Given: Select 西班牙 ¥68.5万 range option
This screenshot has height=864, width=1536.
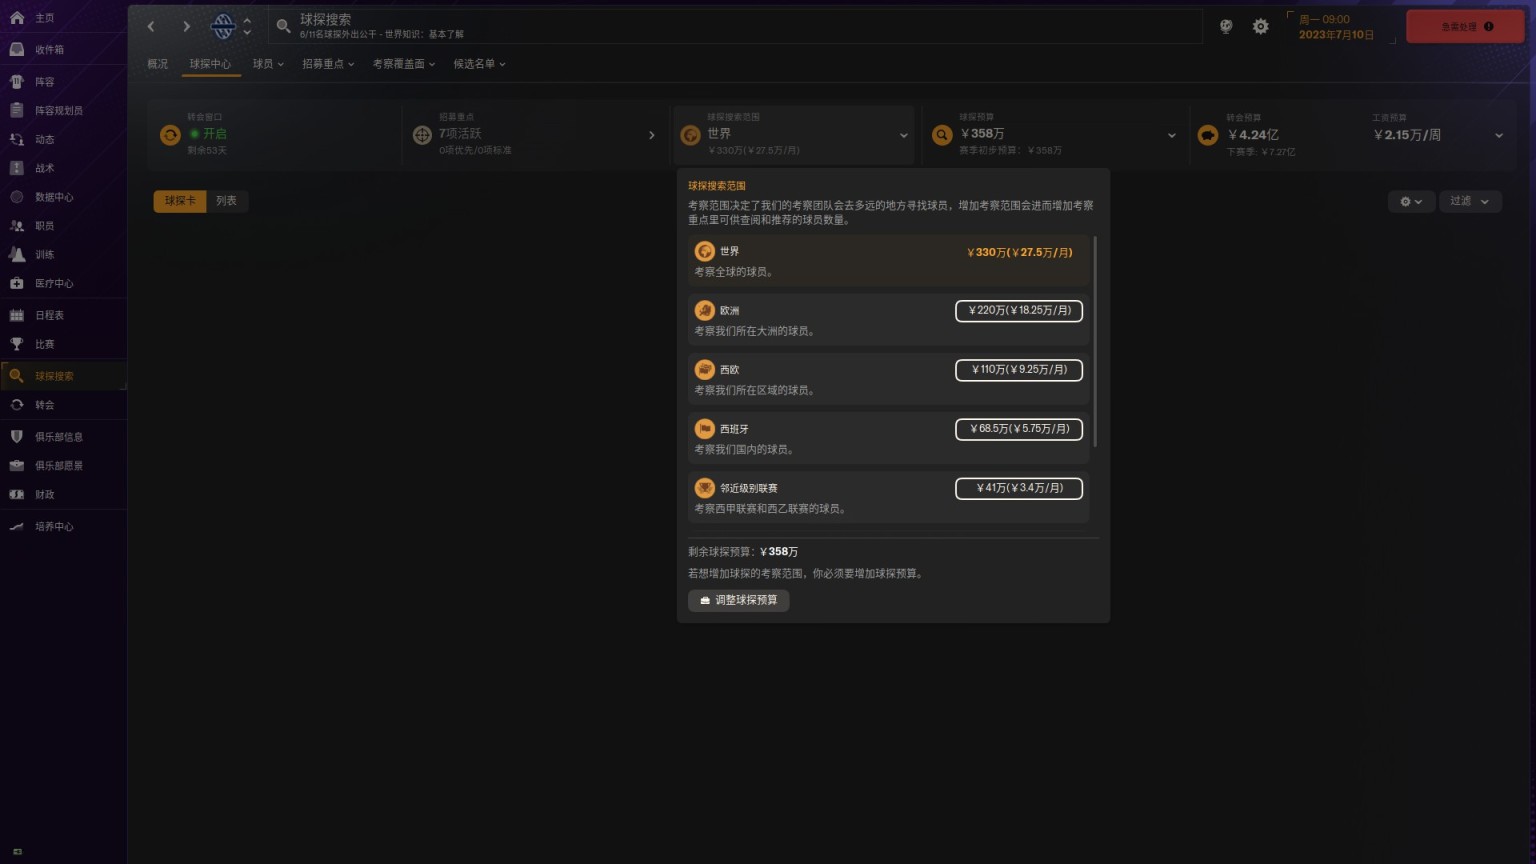Looking at the screenshot, I should click(1019, 429).
